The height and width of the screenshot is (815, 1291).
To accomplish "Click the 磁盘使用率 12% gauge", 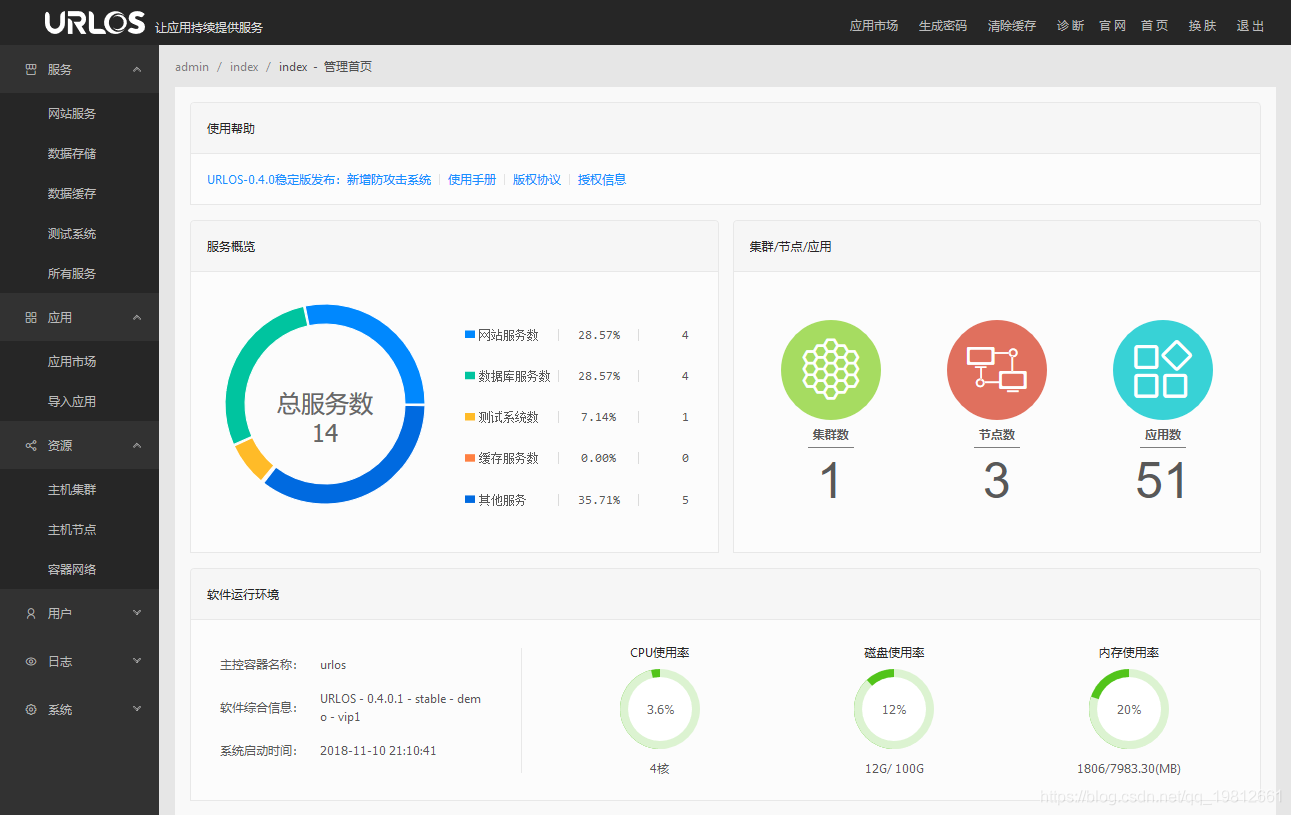I will pos(894,709).
